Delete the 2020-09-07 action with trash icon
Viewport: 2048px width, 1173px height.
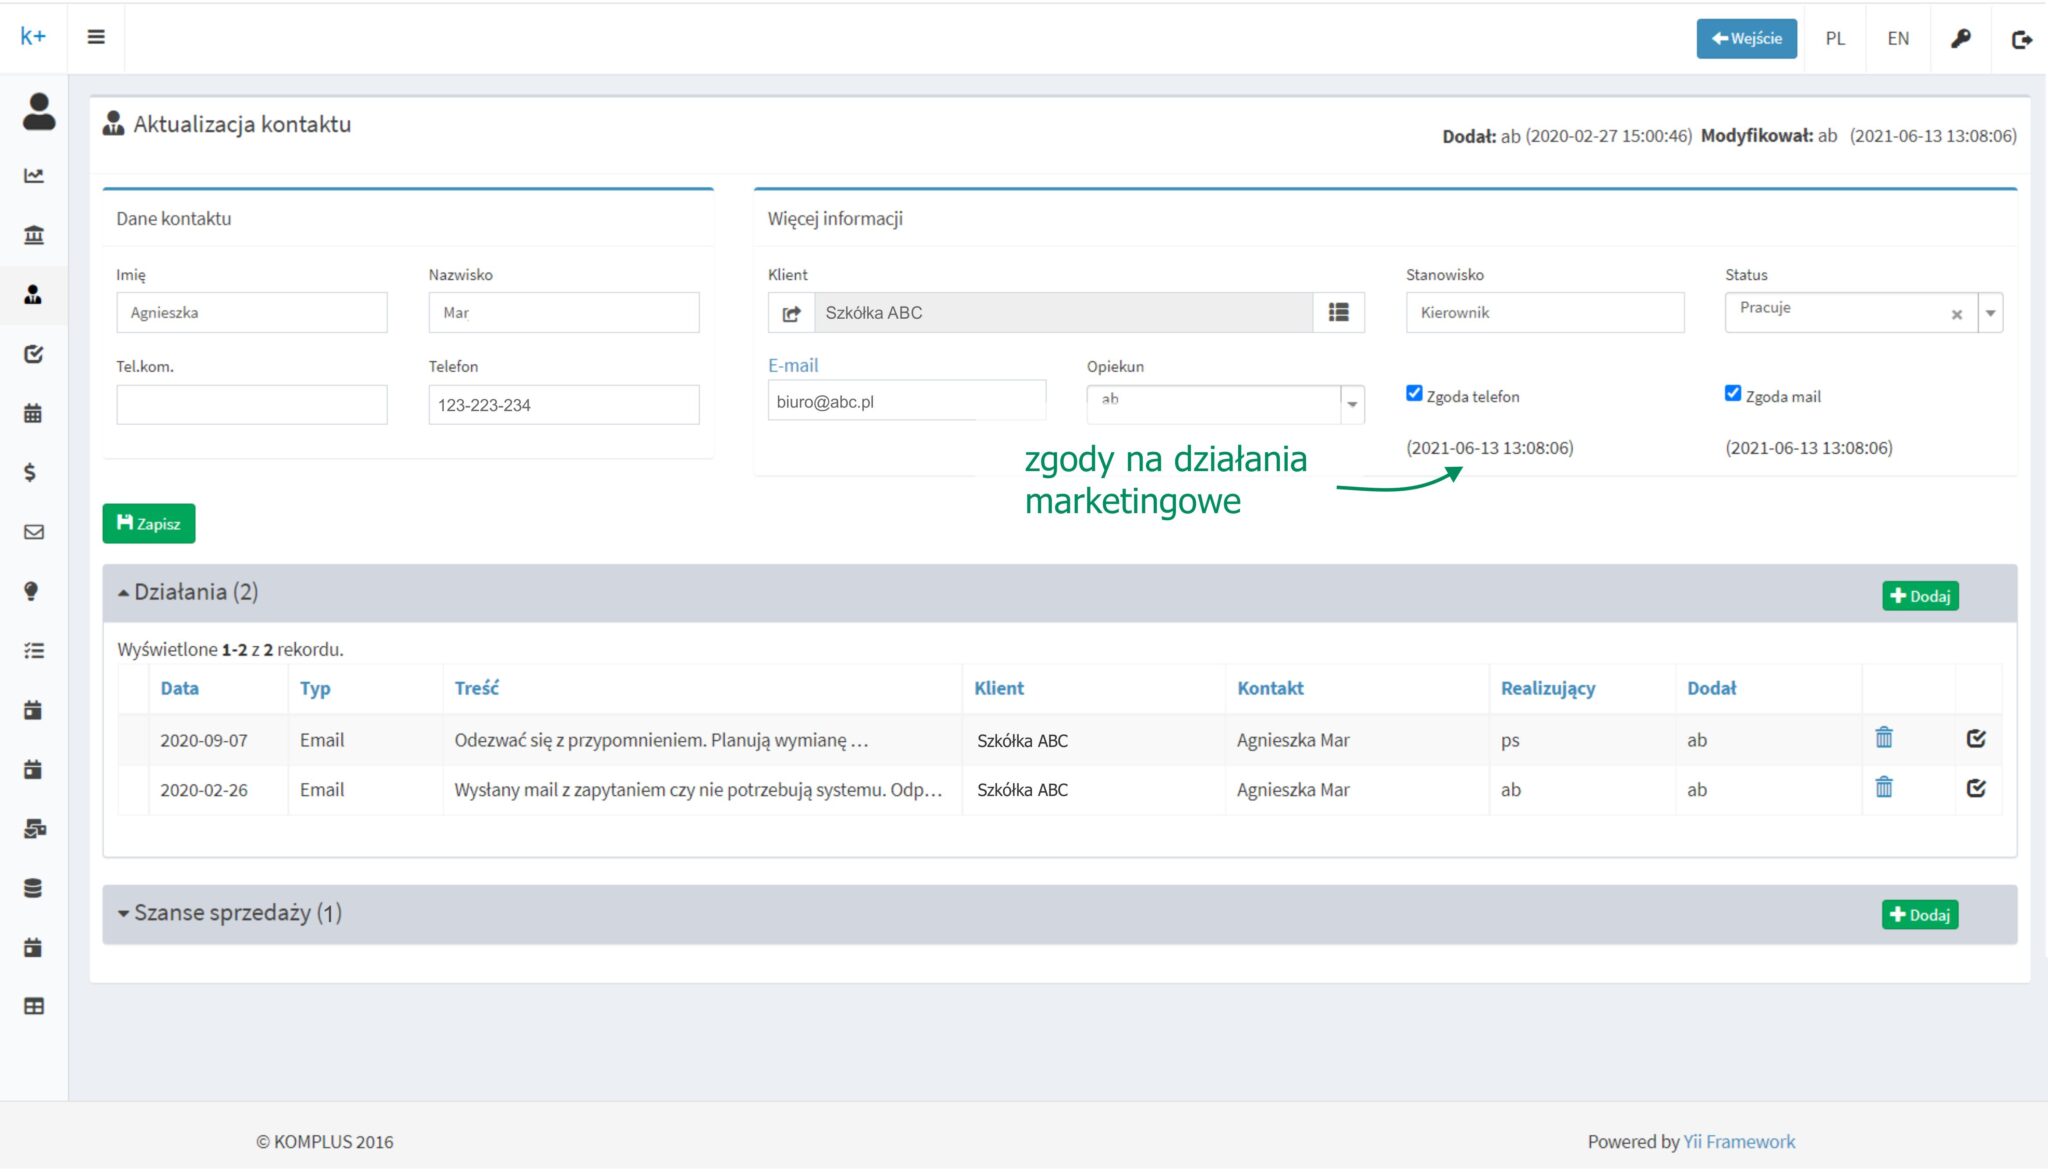click(1884, 738)
